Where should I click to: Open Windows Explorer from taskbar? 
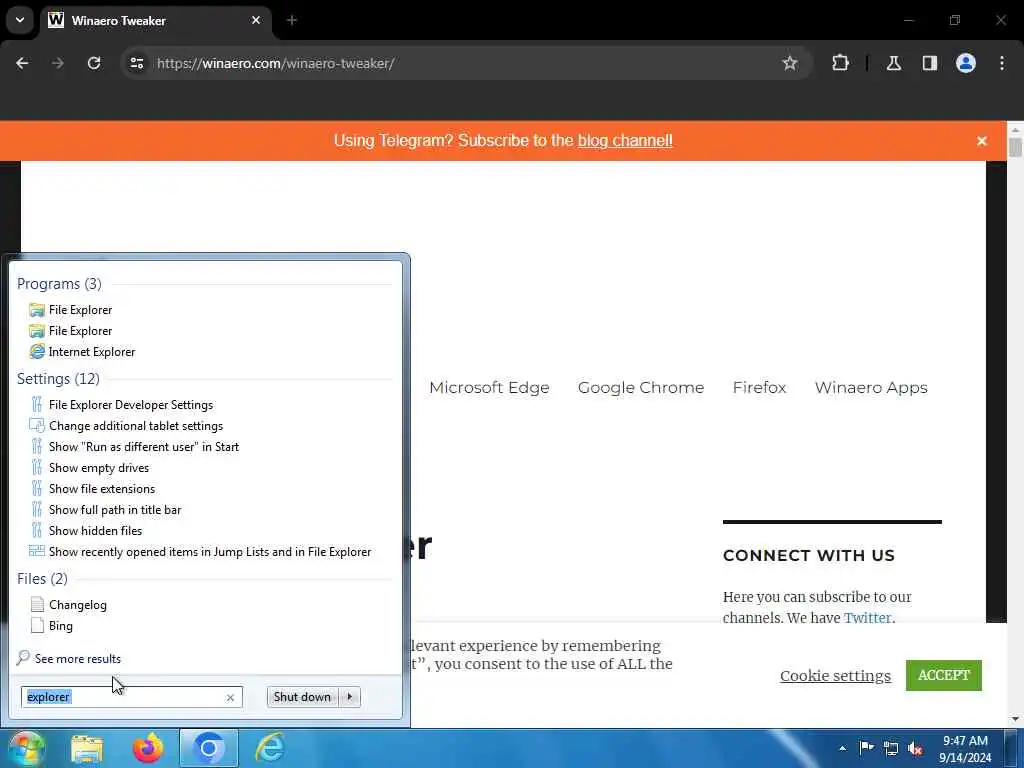click(x=87, y=749)
